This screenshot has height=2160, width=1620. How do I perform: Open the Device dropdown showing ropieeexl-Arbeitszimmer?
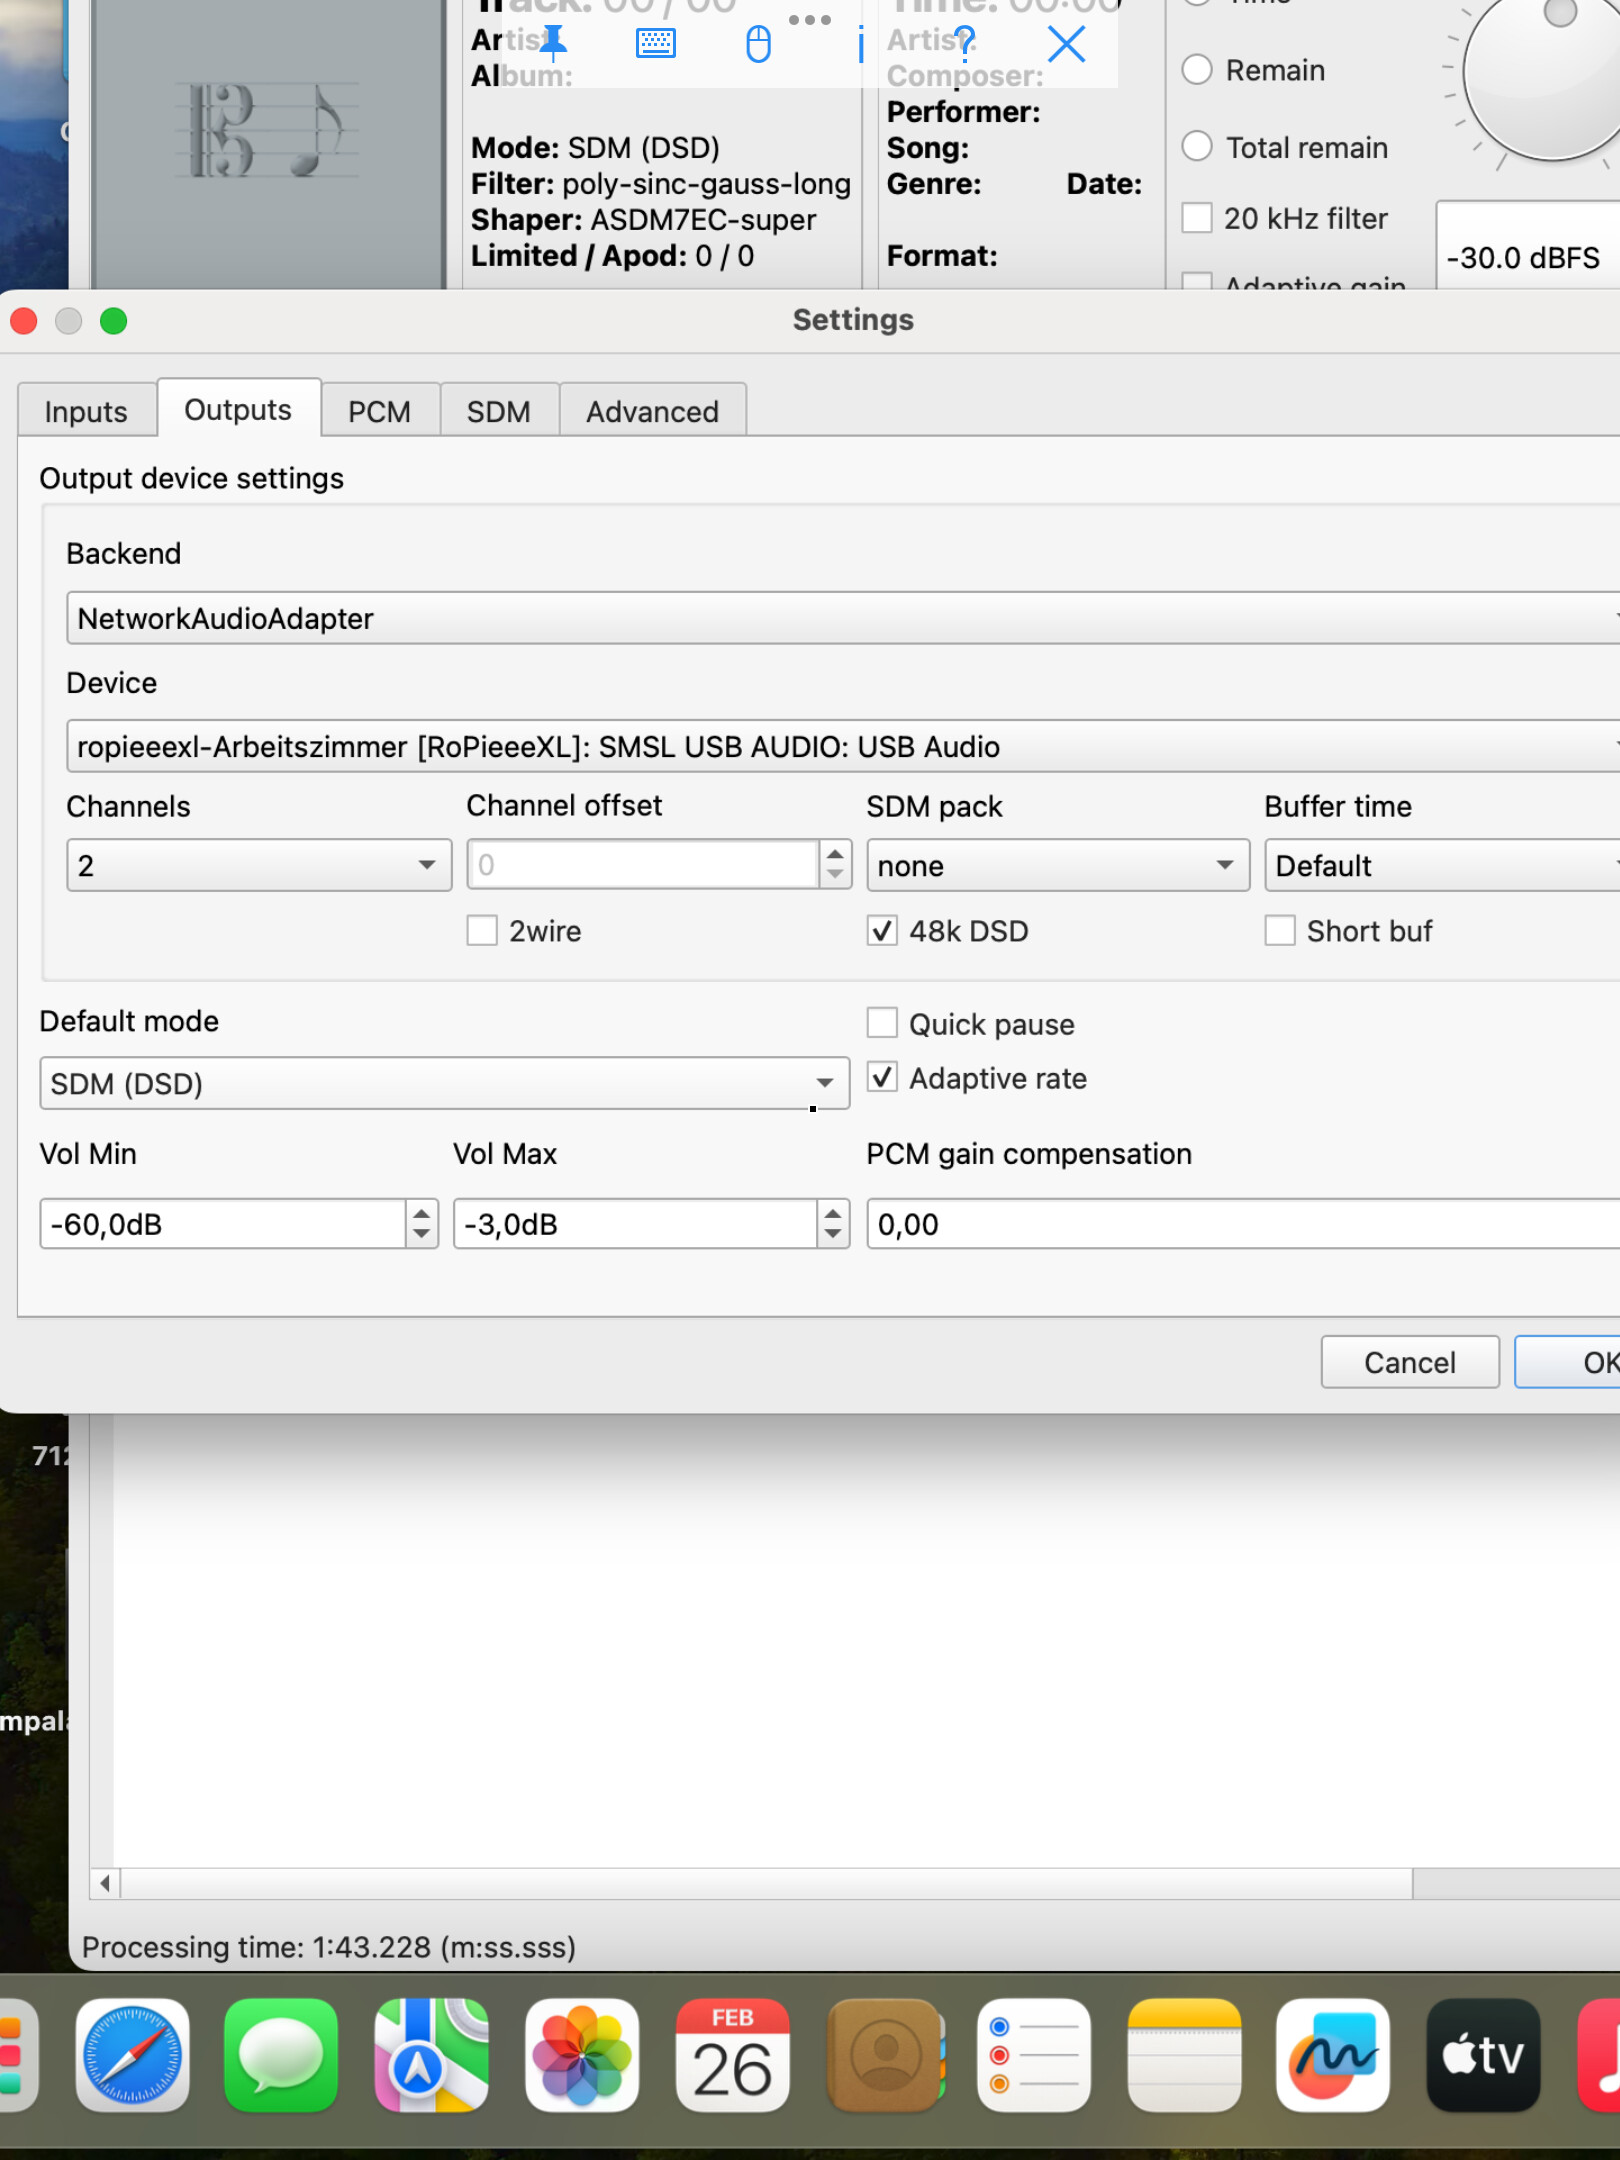[x=843, y=746]
